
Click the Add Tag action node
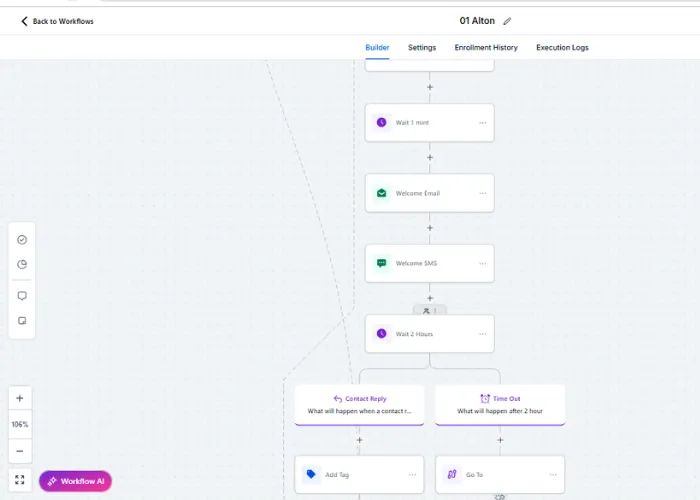click(359, 475)
